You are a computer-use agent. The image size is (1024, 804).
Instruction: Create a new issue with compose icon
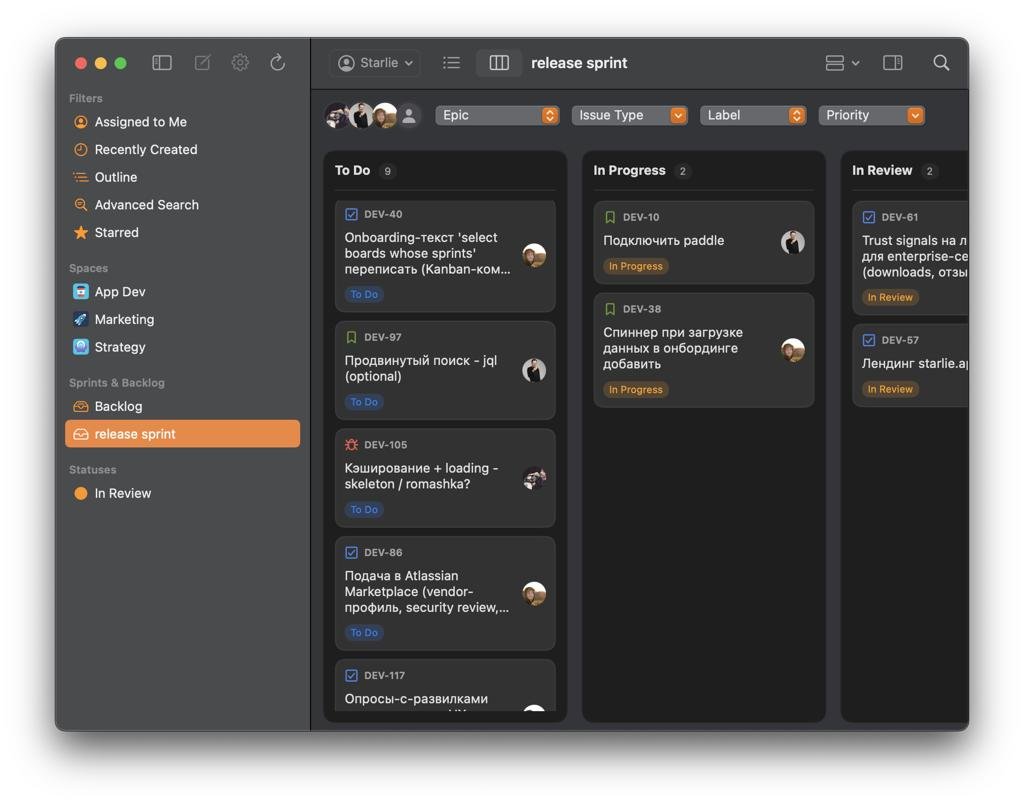point(202,63)
